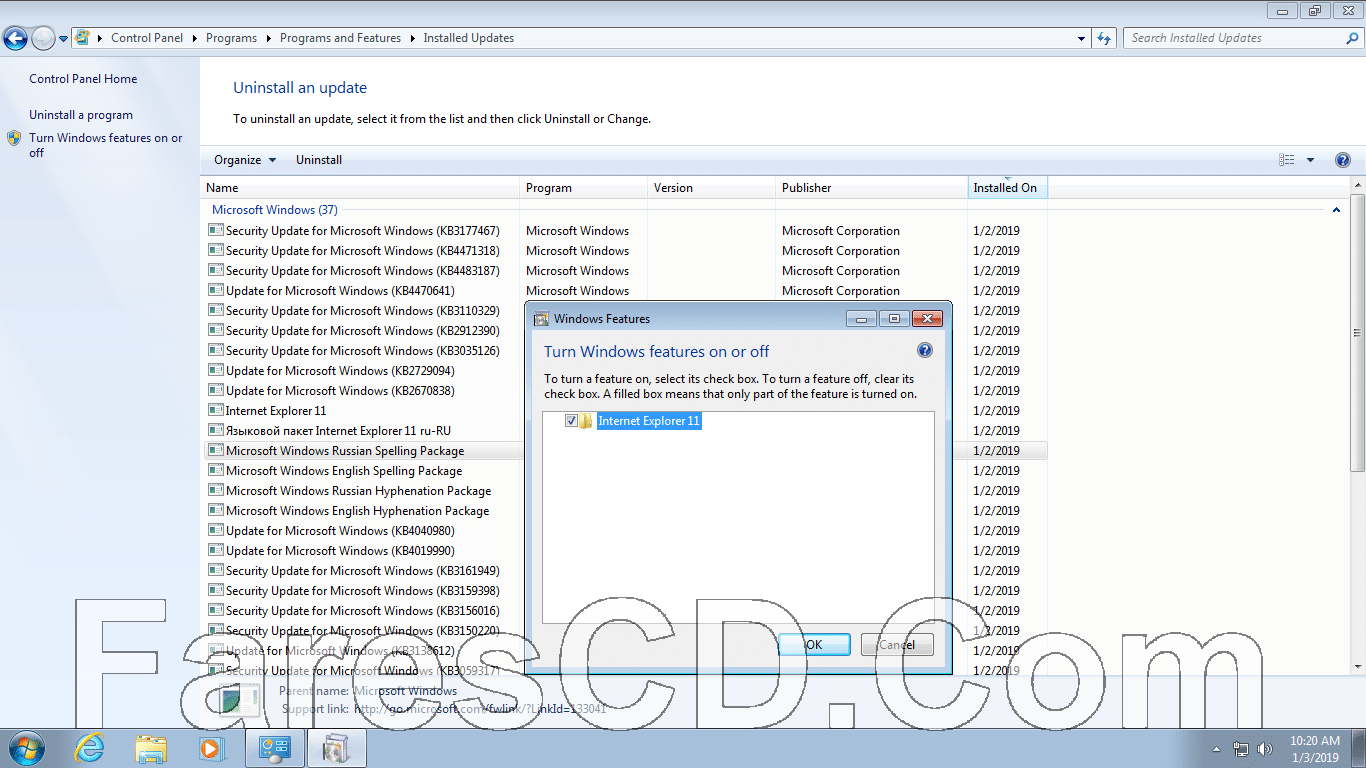1366x768 pixels.
Task: Click the Windows Features dialog help icon
Action: 925,351
